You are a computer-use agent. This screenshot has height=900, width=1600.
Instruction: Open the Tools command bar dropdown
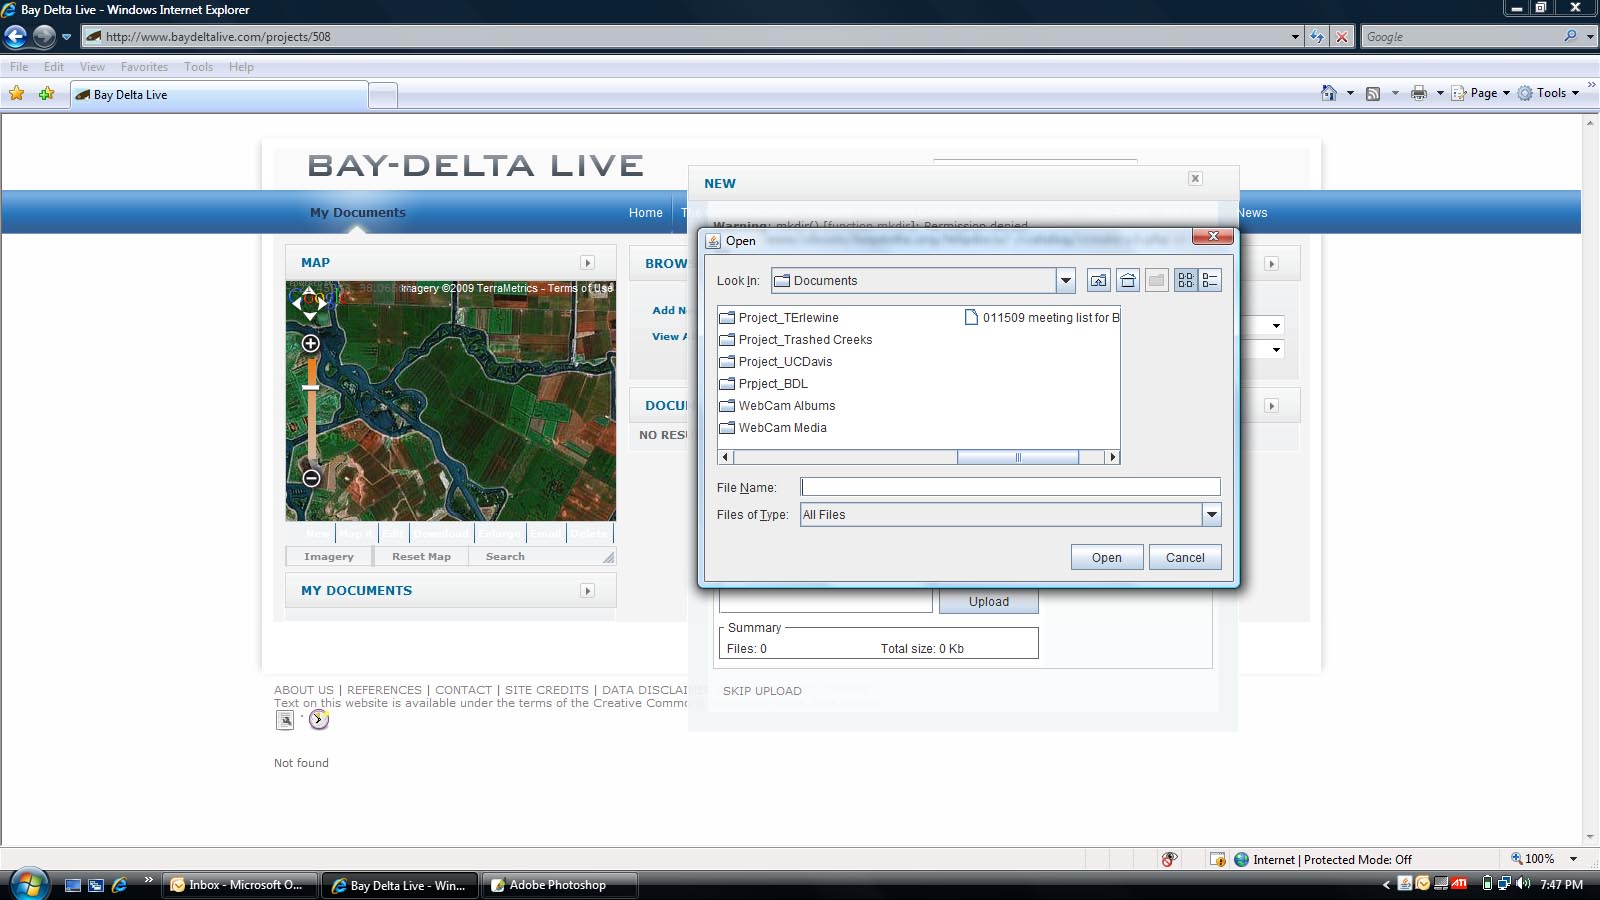[x=1549, y=93]
